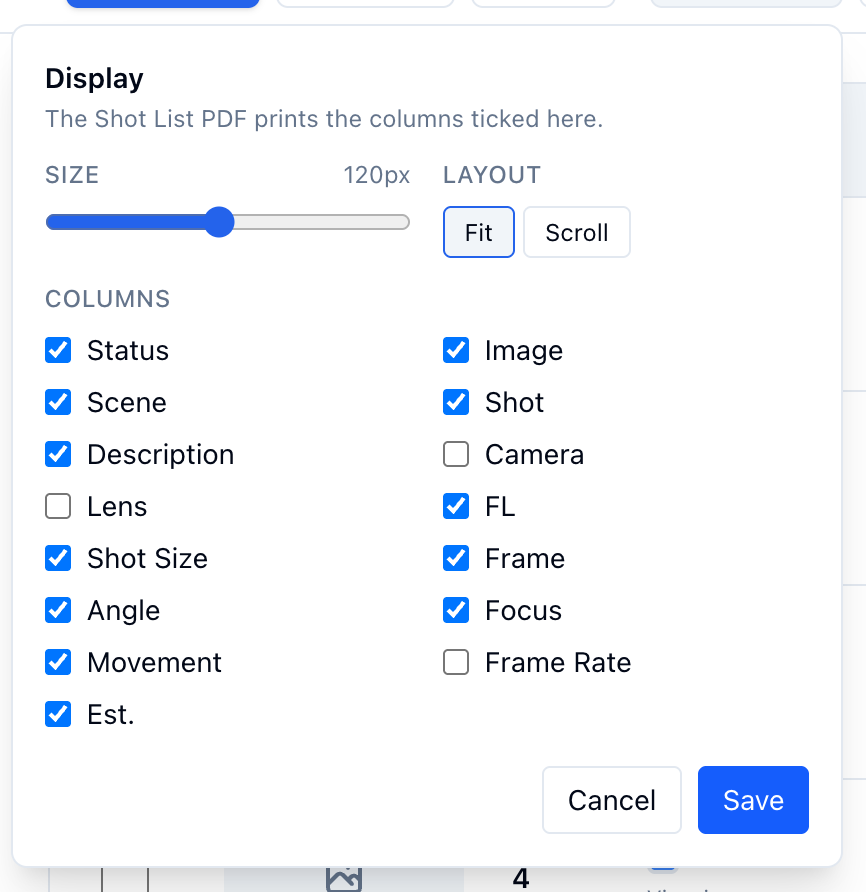
Task: Uncheck the Image column checkbox
Action: [456, 350]
